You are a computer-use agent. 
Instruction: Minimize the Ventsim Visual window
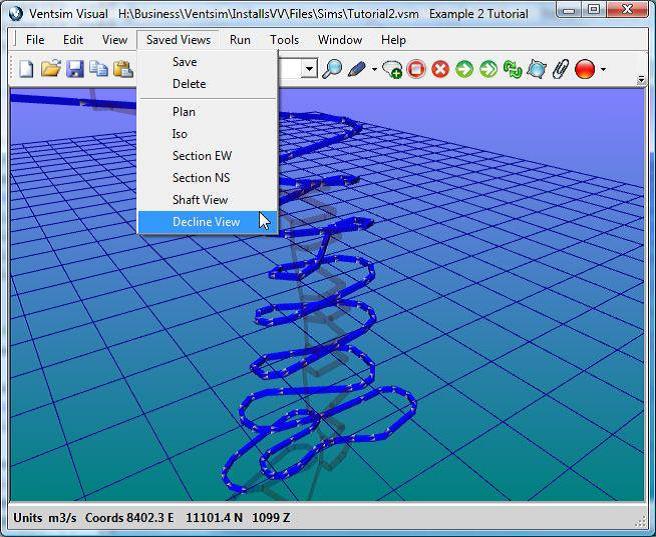pyautogui.click(x=569, y=10)
